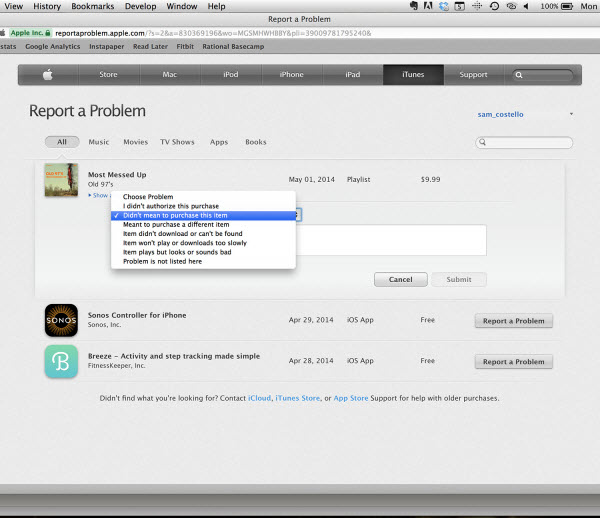Click the Sonos Controller app icon
The width and height of the screenshot is (600, 518).
pos(61,320)
